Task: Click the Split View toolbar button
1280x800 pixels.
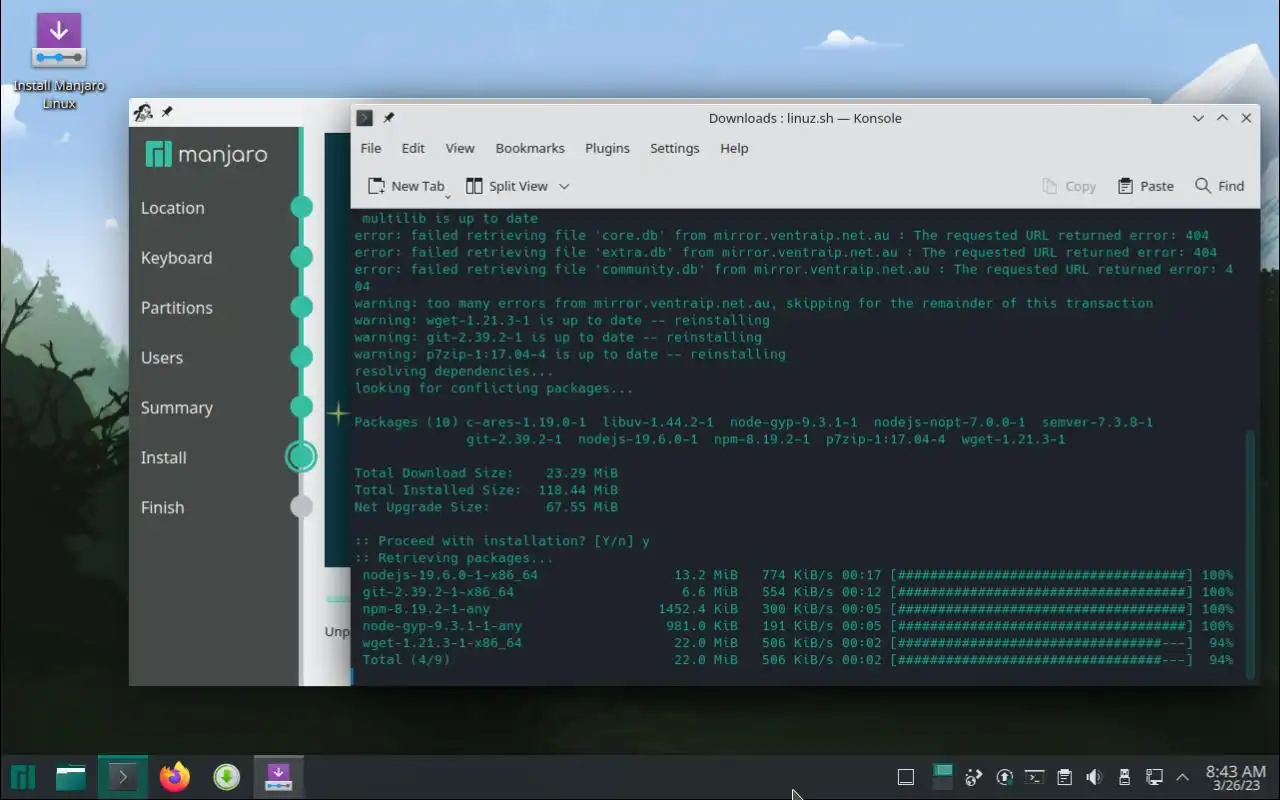Action: click(x=507, y=186)
